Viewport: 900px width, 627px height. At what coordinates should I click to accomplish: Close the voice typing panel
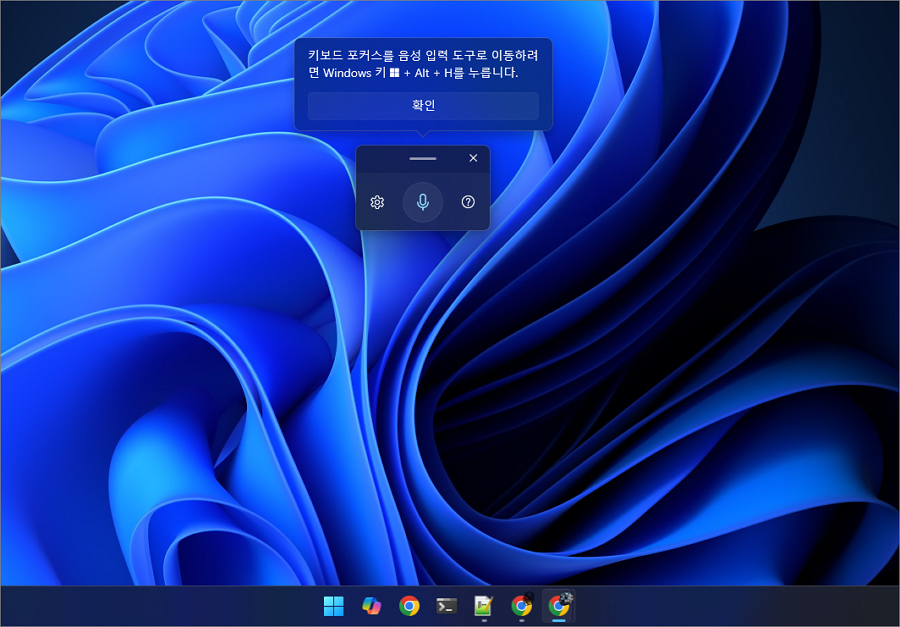(x=473, y=158)
